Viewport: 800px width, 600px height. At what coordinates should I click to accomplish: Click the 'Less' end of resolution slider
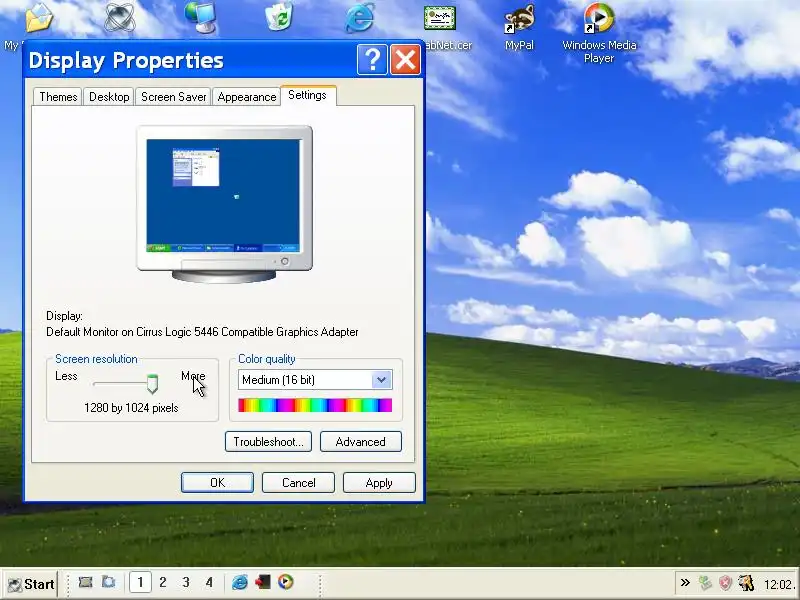pos(66,377)
